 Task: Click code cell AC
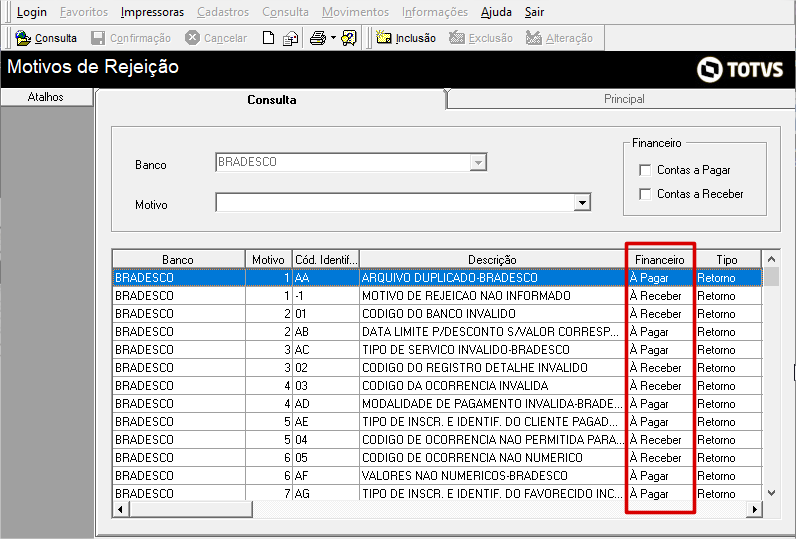[326, 350]
